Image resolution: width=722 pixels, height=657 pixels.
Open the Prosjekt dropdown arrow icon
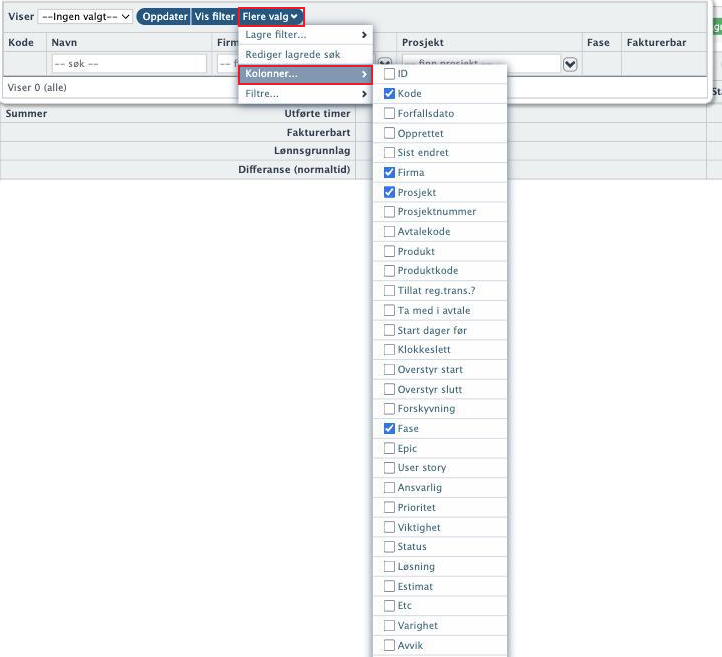[x=570, y=64]
